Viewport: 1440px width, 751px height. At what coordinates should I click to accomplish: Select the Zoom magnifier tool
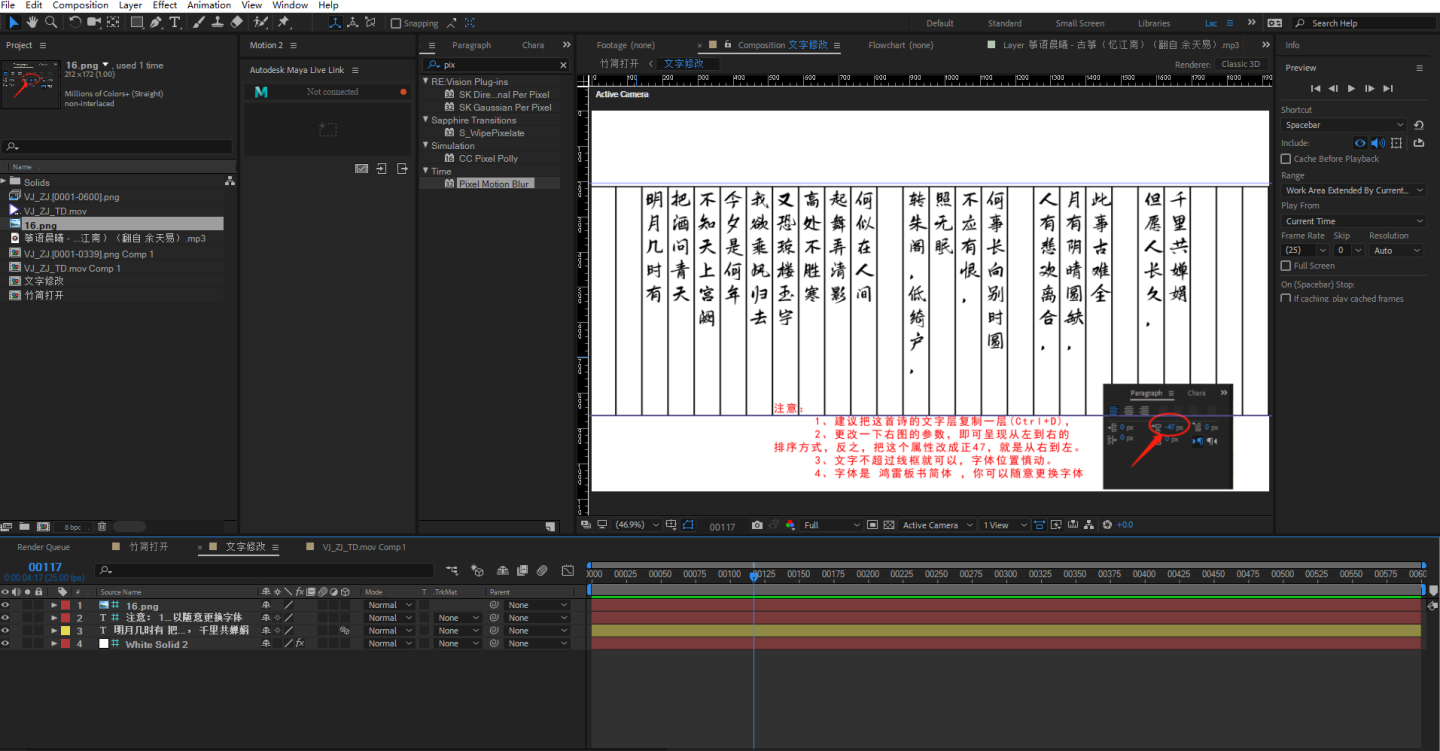[x=51, y=22]
